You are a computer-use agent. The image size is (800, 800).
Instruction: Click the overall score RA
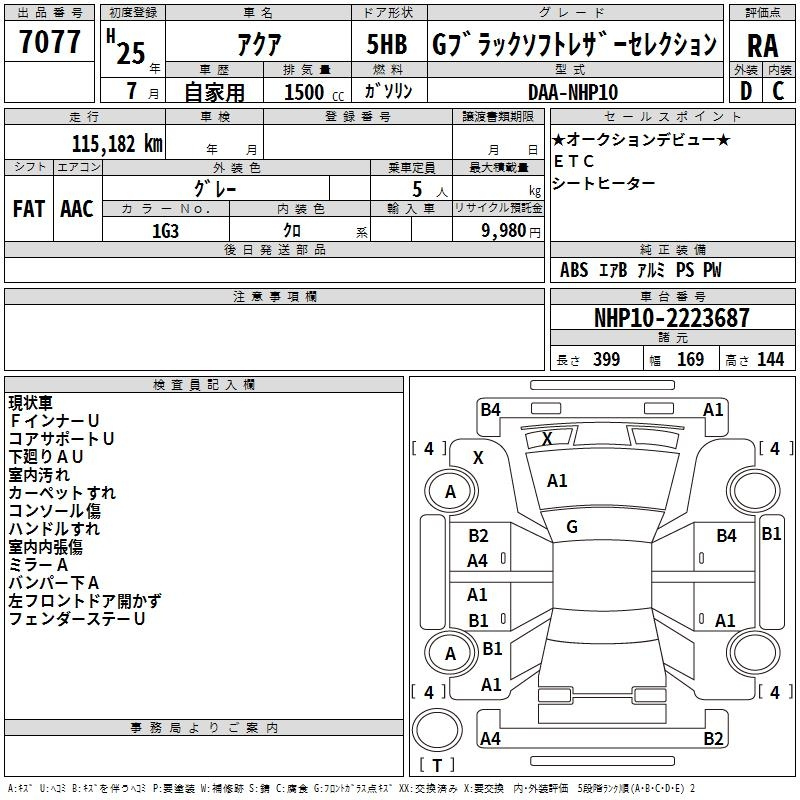[762, 46]
